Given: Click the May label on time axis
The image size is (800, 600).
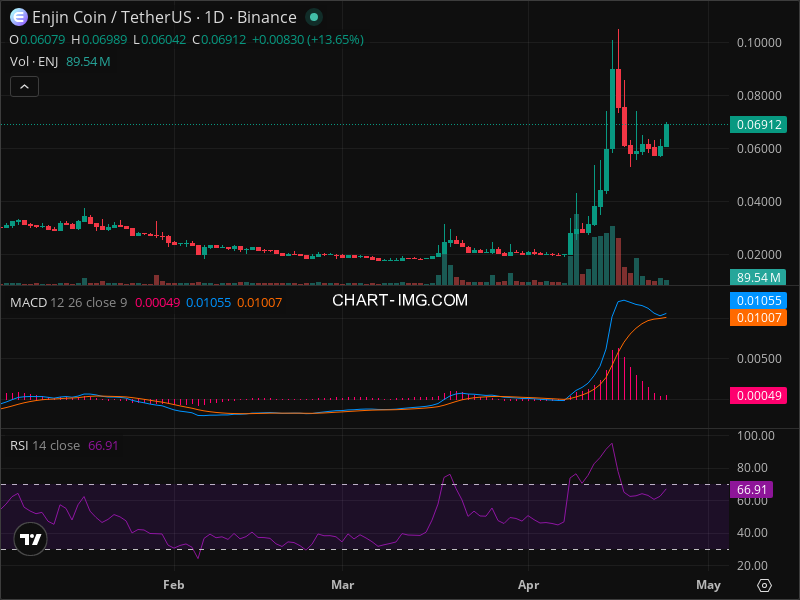Looking at the screenshot, I should (x=708, y=585).
